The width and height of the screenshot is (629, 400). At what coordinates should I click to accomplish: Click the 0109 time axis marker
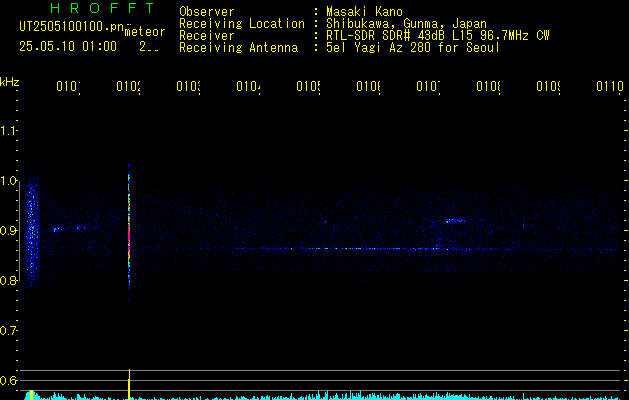[548, 86]
